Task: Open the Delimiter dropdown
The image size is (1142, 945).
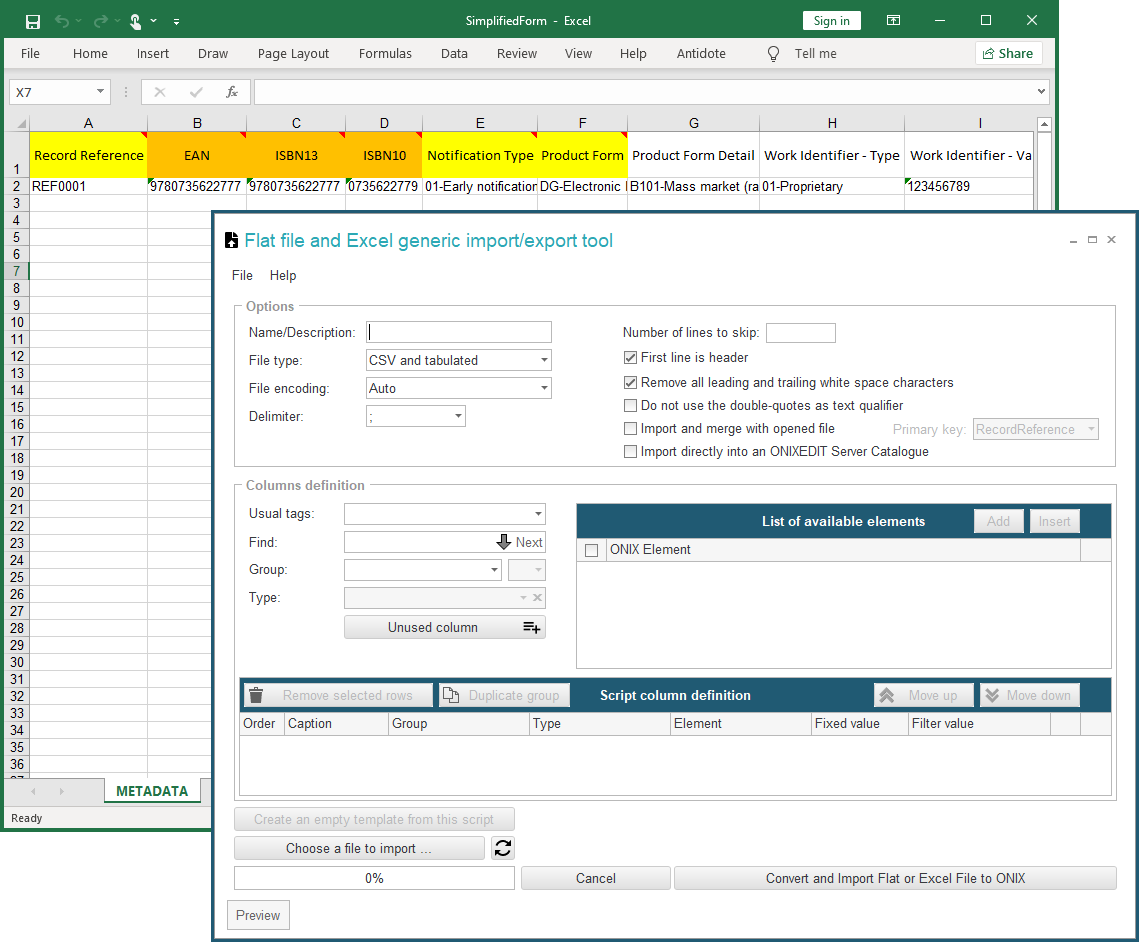Action: (x=458, y=416)
